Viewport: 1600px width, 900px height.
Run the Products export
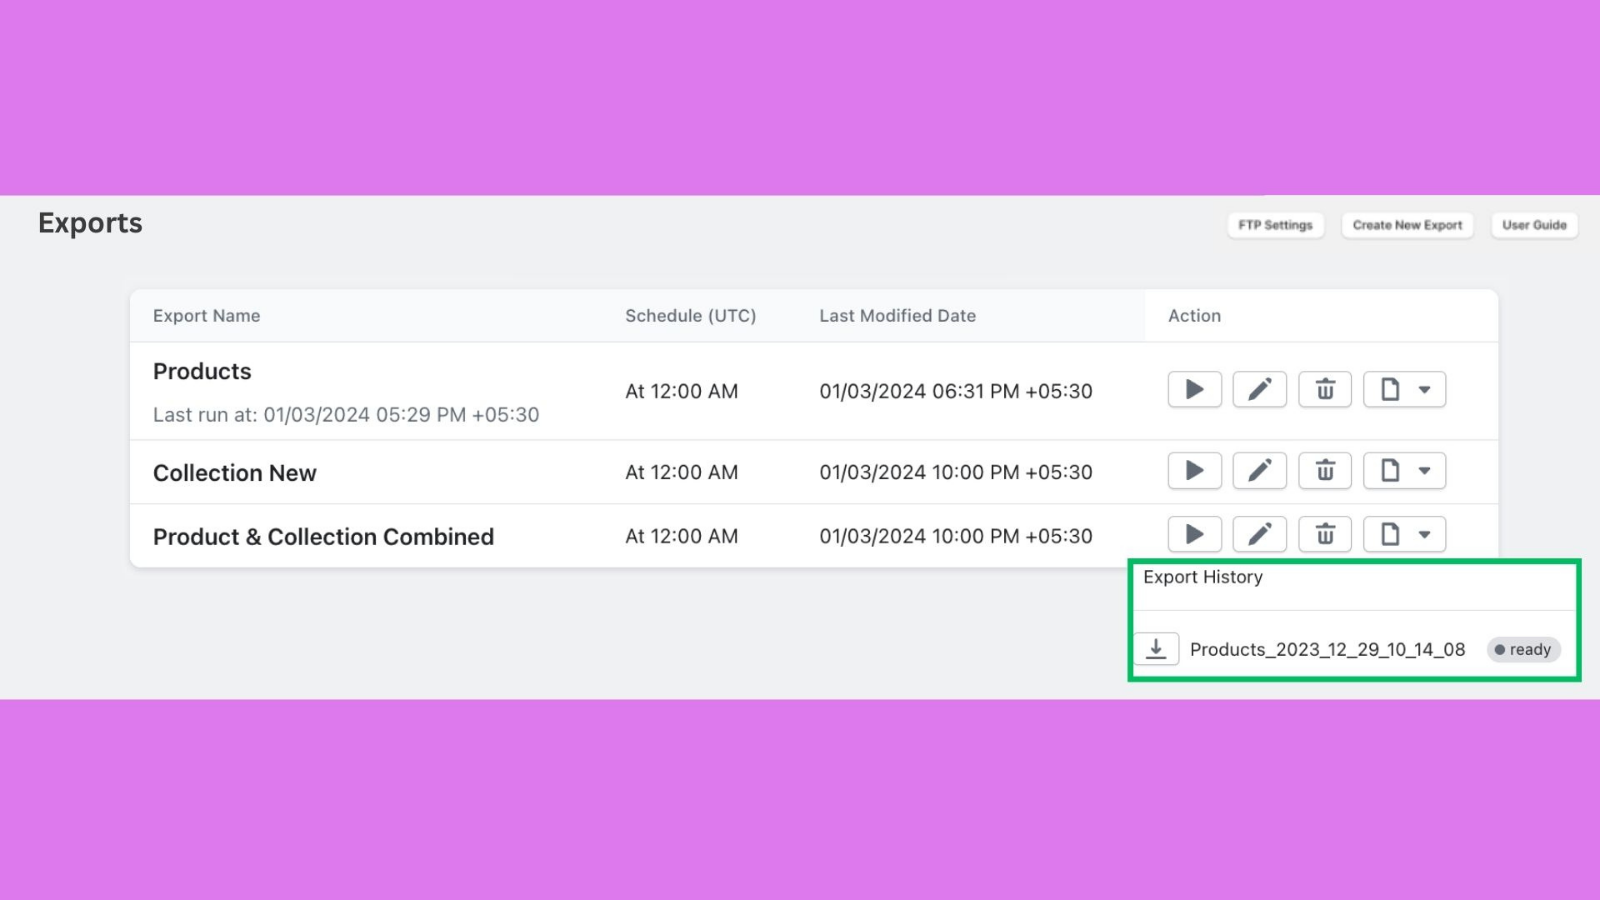[1194, 390]
